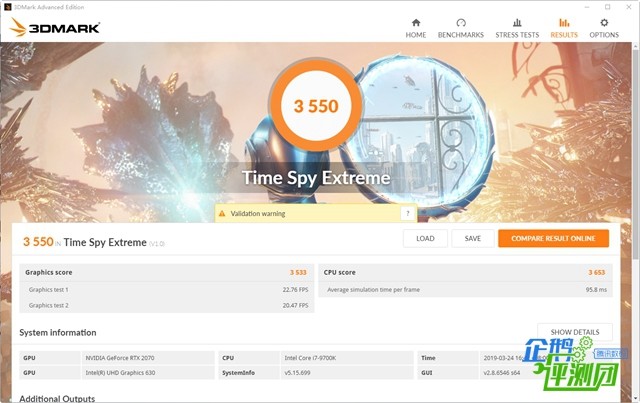Viewport: 640px width, 403px height.
Task: Click SystemInfo version v5.15.699
Action: (x=347, y=373)
